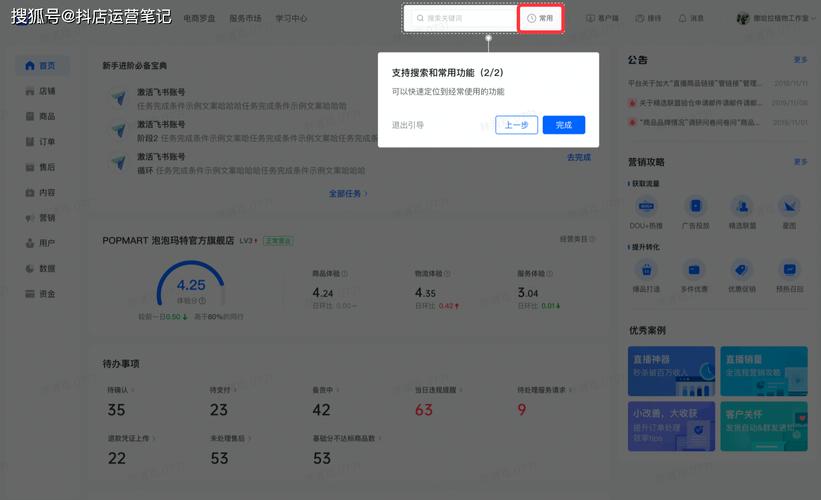Open the 服务市场 top menu

coord(246,18)
